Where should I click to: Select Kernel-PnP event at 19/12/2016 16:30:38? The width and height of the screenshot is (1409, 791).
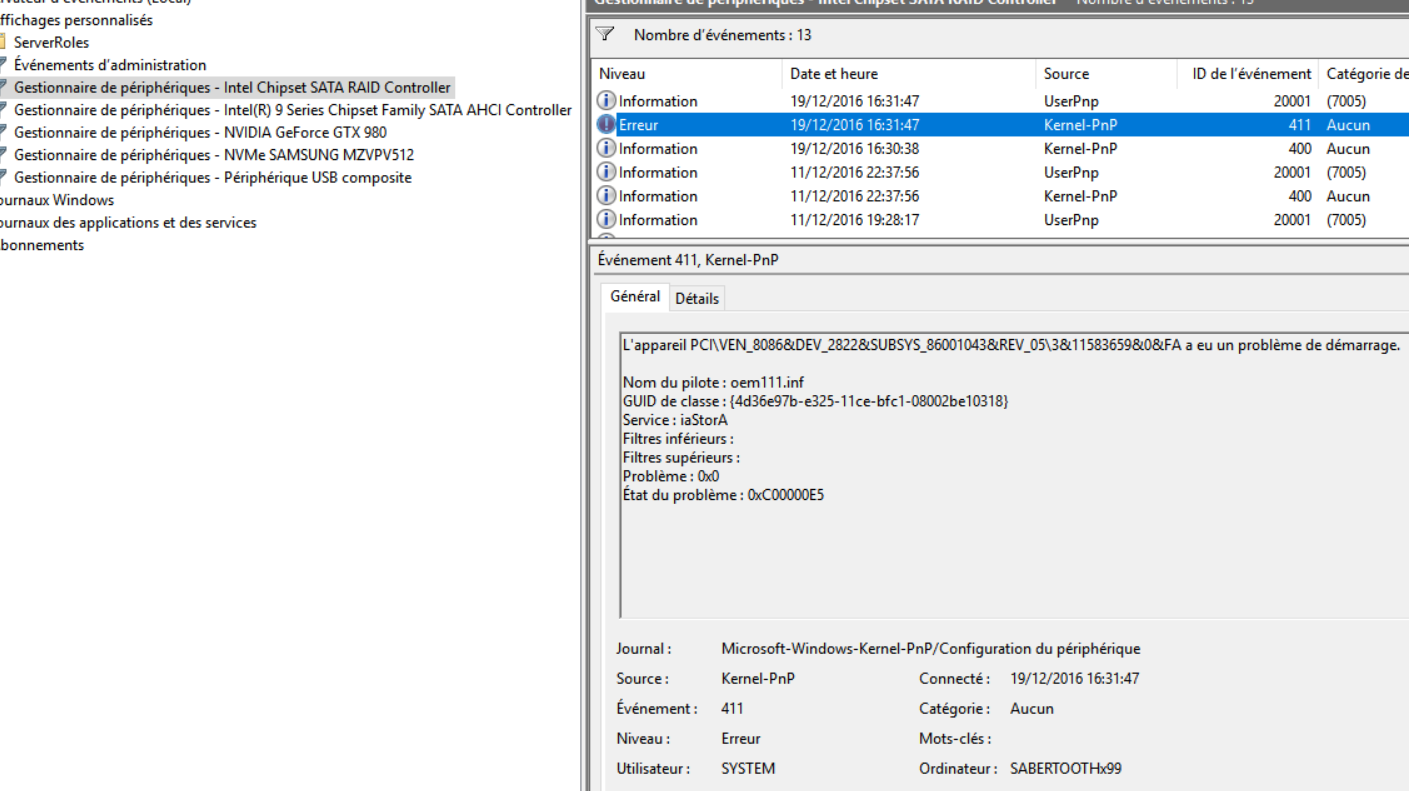(x=1001, y=148)
